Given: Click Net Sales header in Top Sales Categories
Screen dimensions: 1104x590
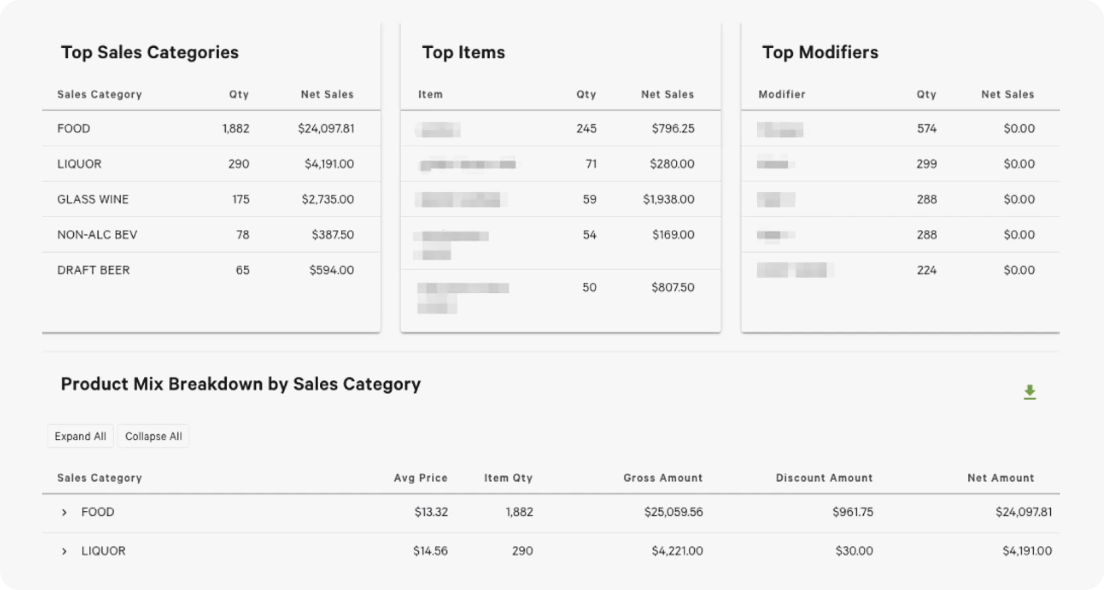Looking at the screenshot, I should 327,94.
